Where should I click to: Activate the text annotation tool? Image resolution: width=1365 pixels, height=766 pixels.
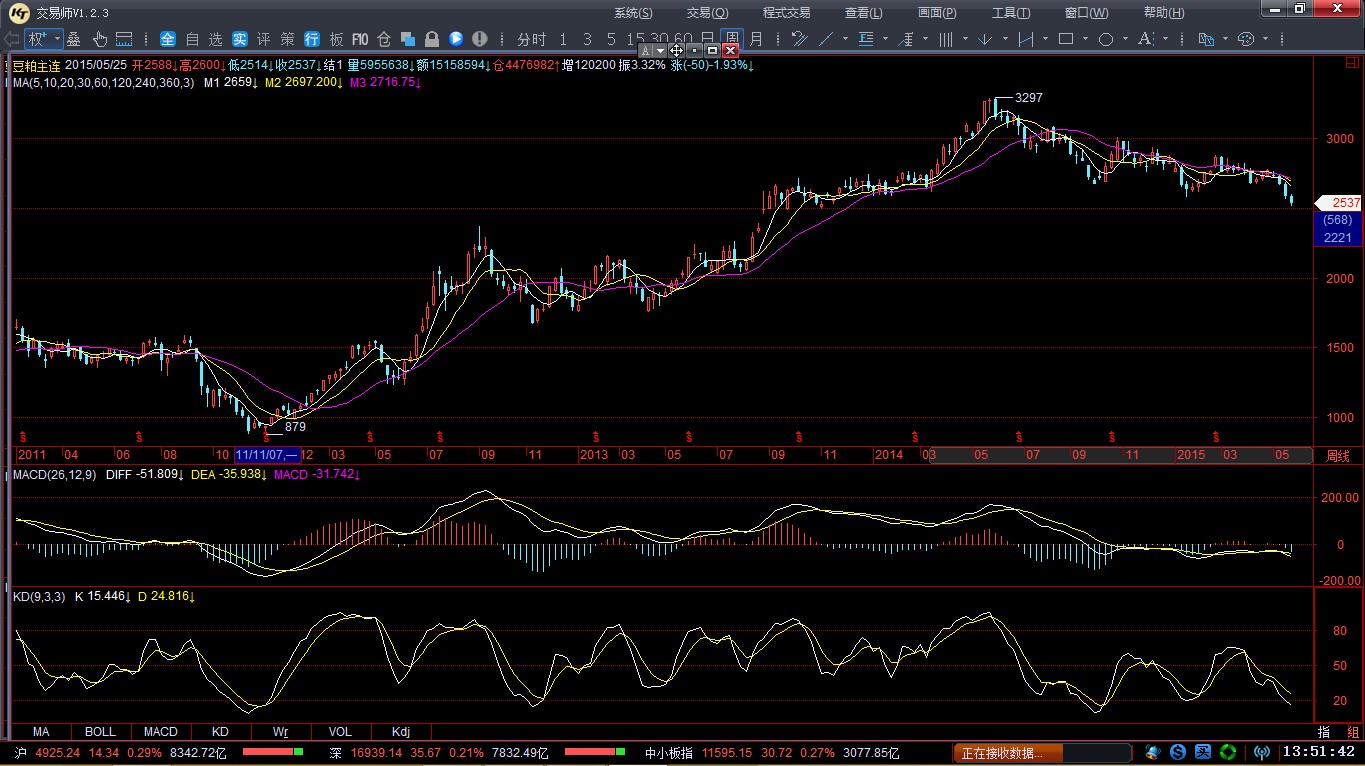coord(1142,39)
